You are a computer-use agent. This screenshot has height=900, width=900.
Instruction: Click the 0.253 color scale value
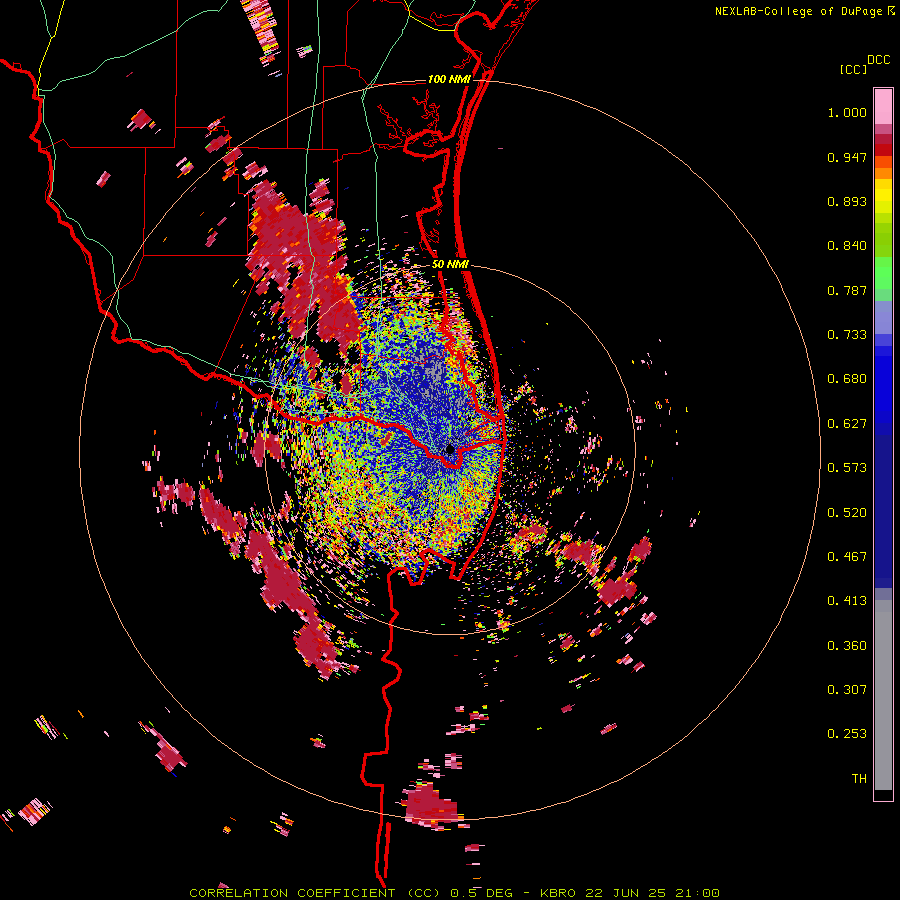coord(847,734)
